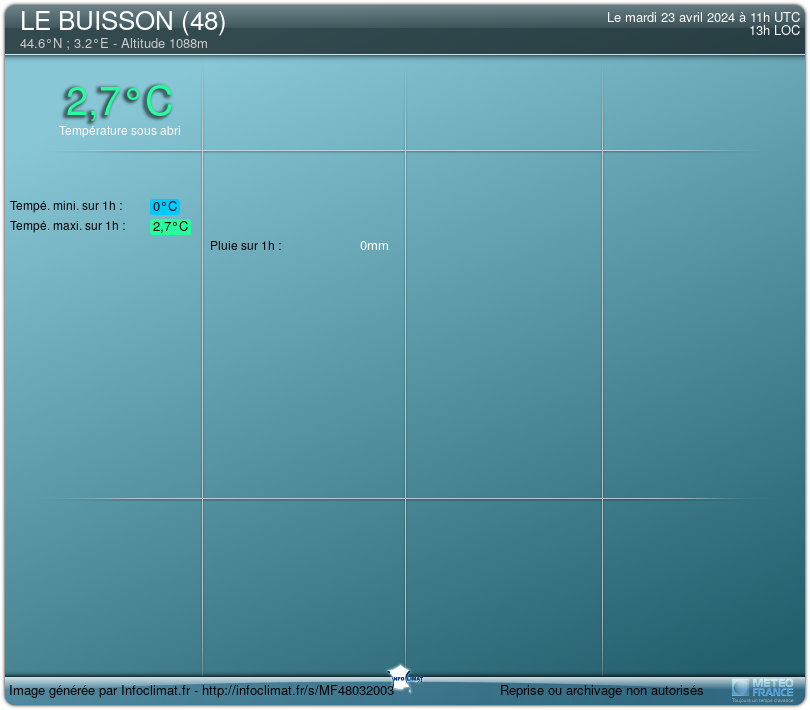Click the 'Infoclimat.fr' name in footer

coord(156,691)
